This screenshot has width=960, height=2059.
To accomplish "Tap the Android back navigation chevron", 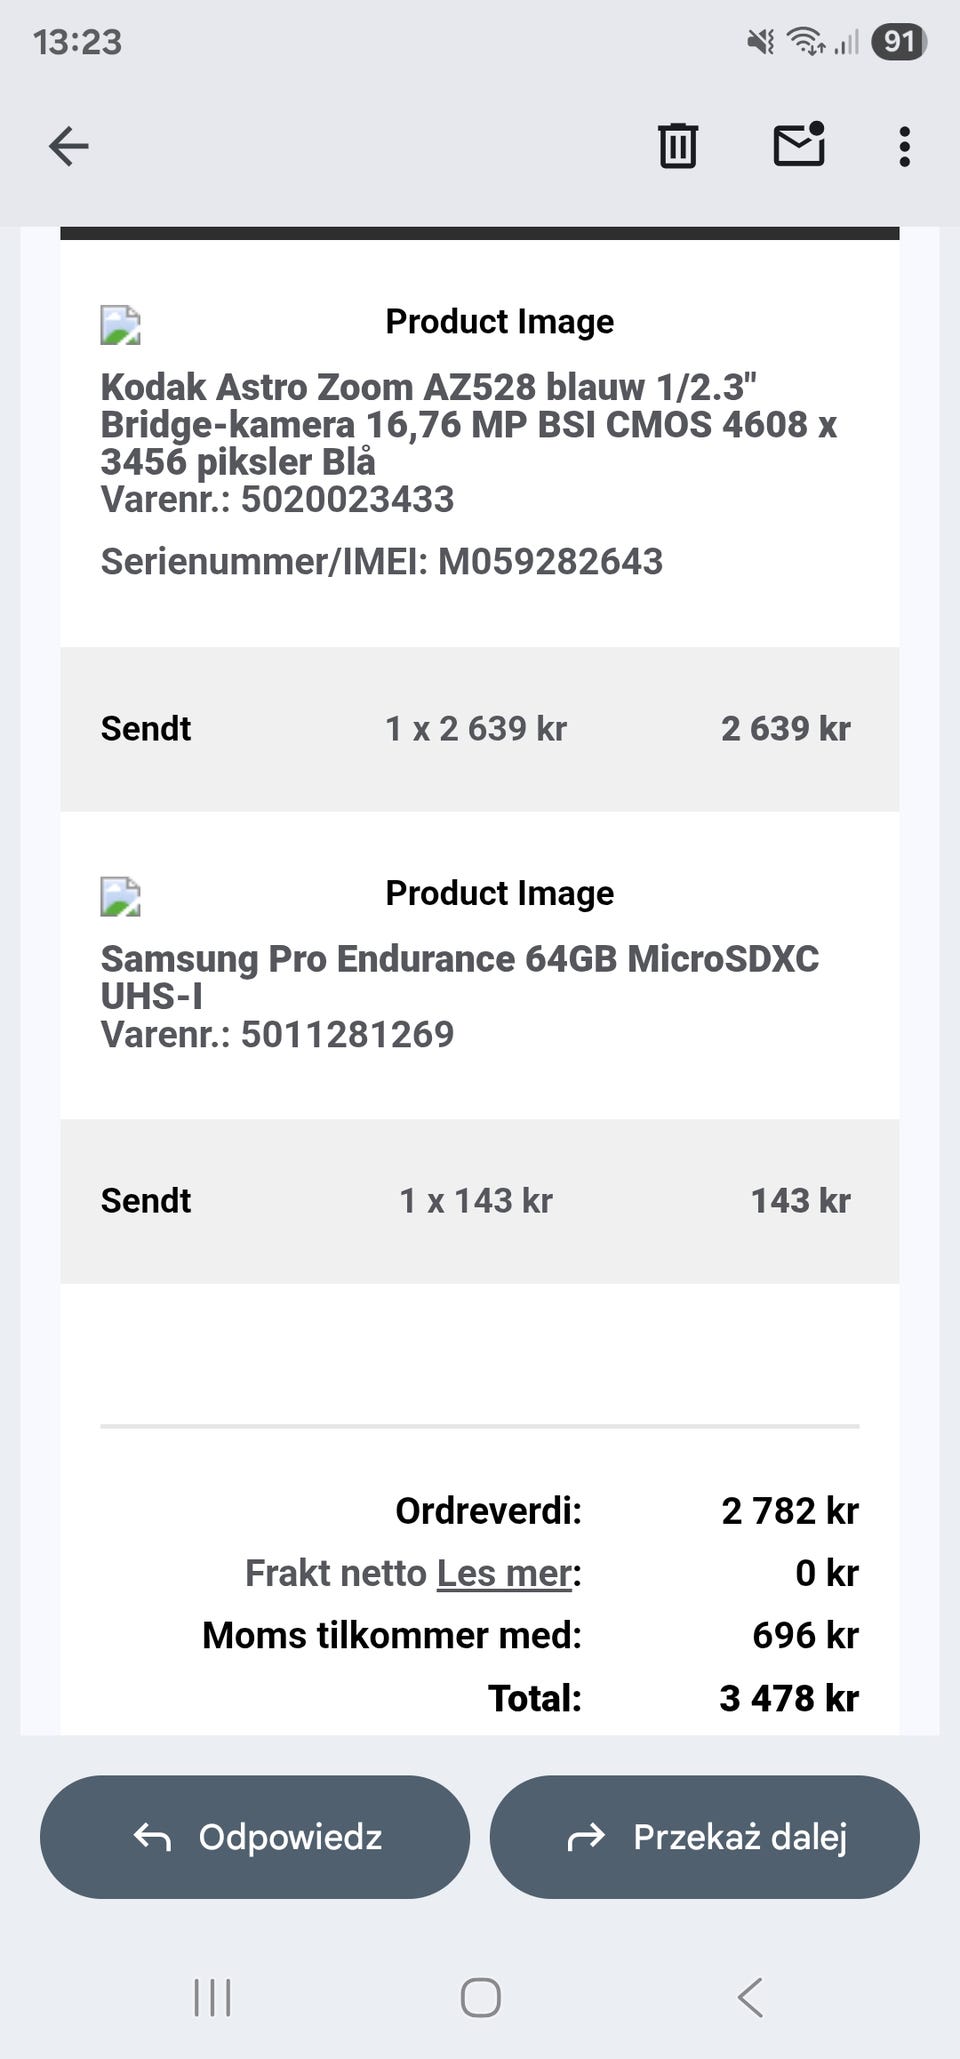I will (x=750, y=1998).
